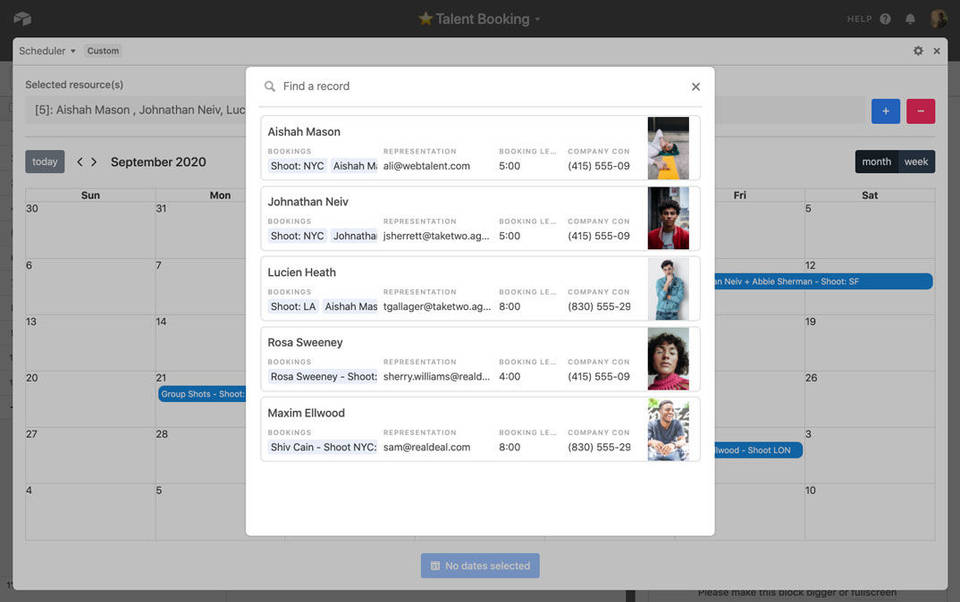Image resolution: width=960 pixels, height=602 pixels.
Task: Remove resources using the red minus button
Action: (919, 111)
